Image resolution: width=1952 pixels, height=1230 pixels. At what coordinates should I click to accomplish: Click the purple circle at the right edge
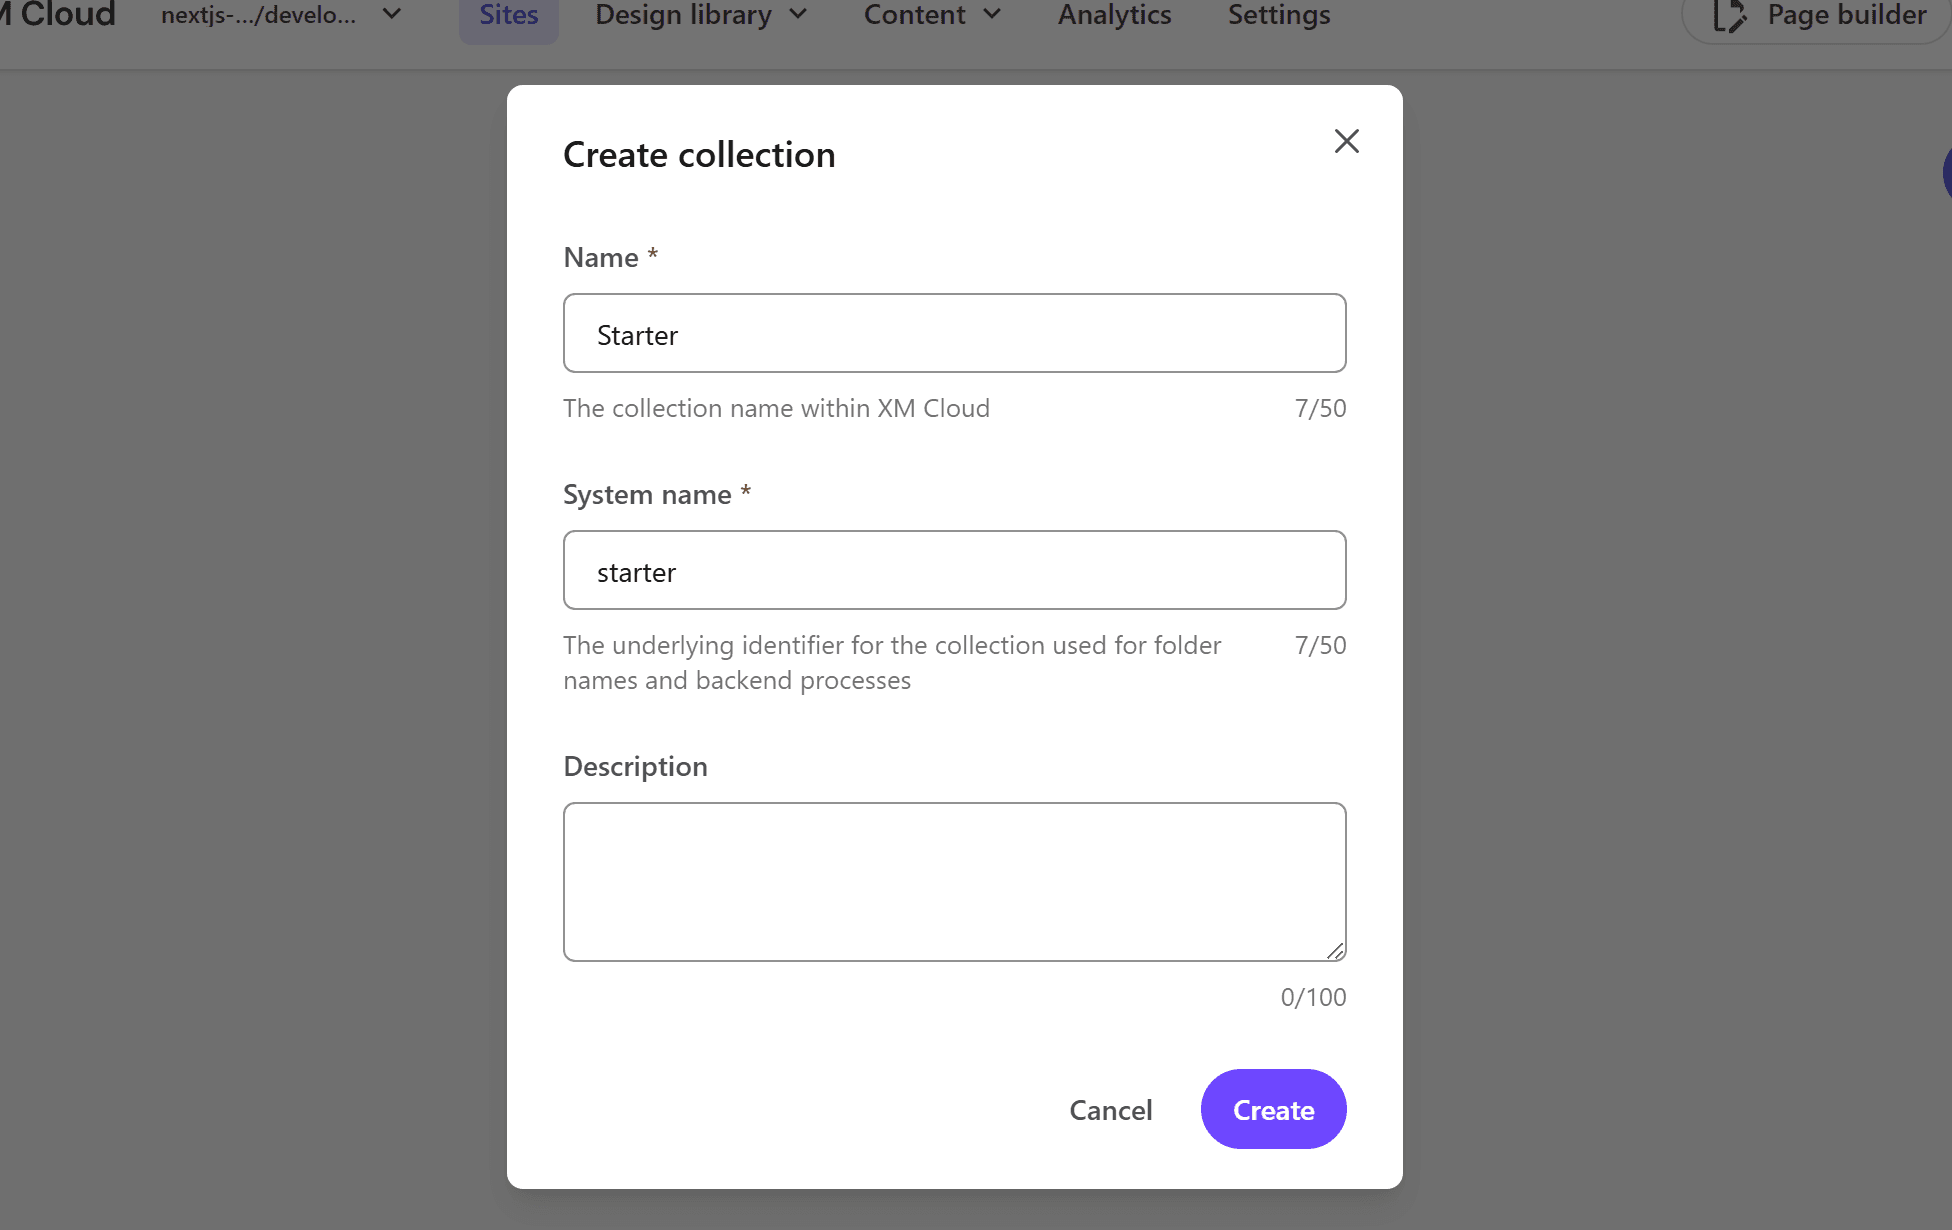[x=1946, y=172]
